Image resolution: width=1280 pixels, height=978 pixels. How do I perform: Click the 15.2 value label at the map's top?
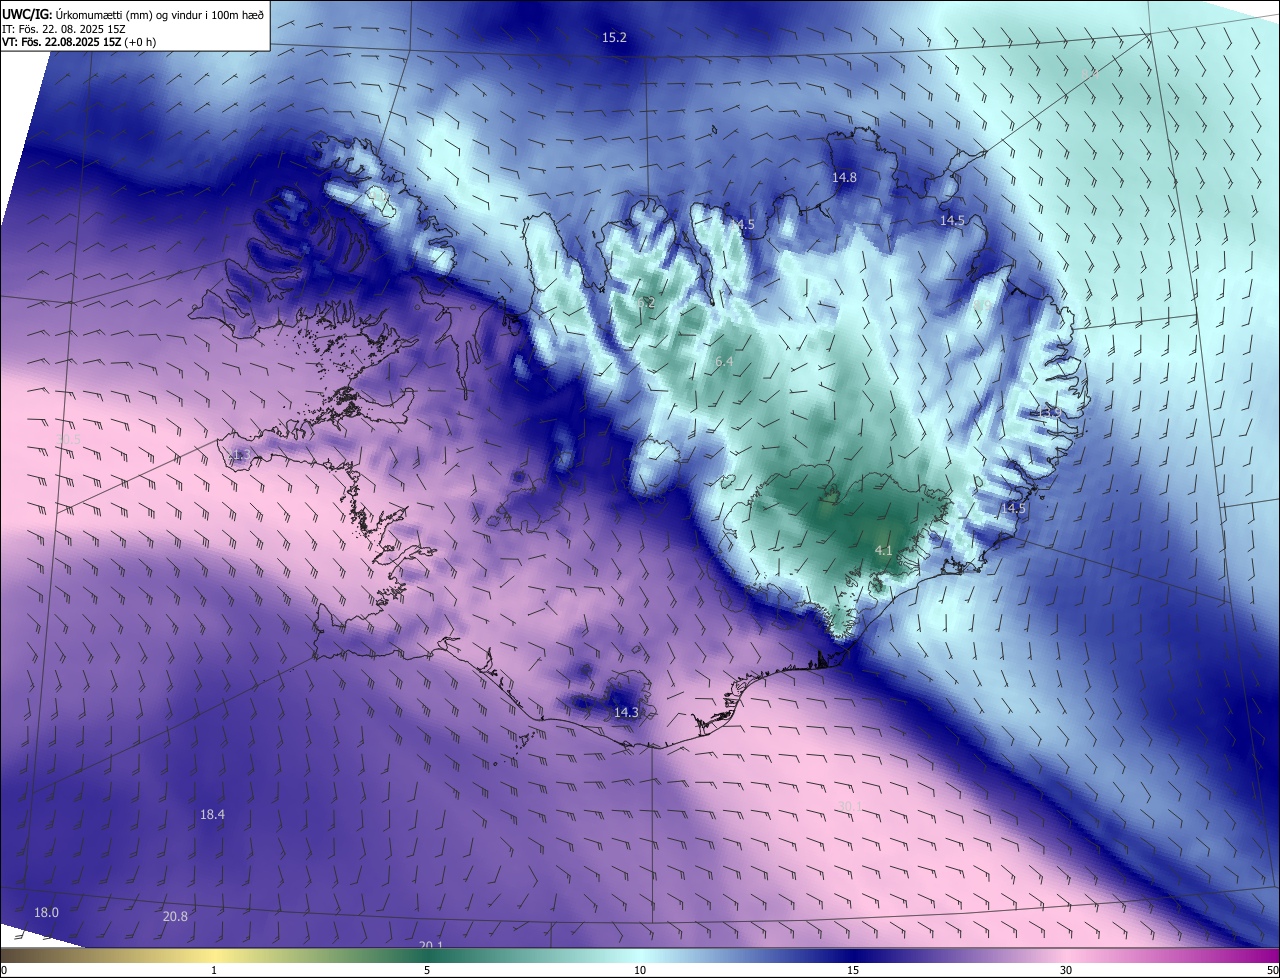(614, 37)
